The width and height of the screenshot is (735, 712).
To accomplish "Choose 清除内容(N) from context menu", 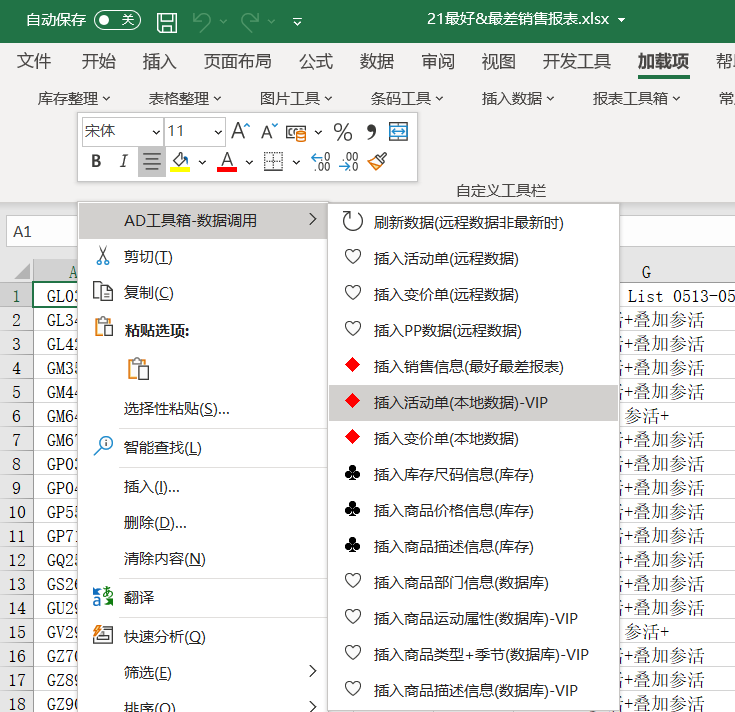I will [203, 559].
